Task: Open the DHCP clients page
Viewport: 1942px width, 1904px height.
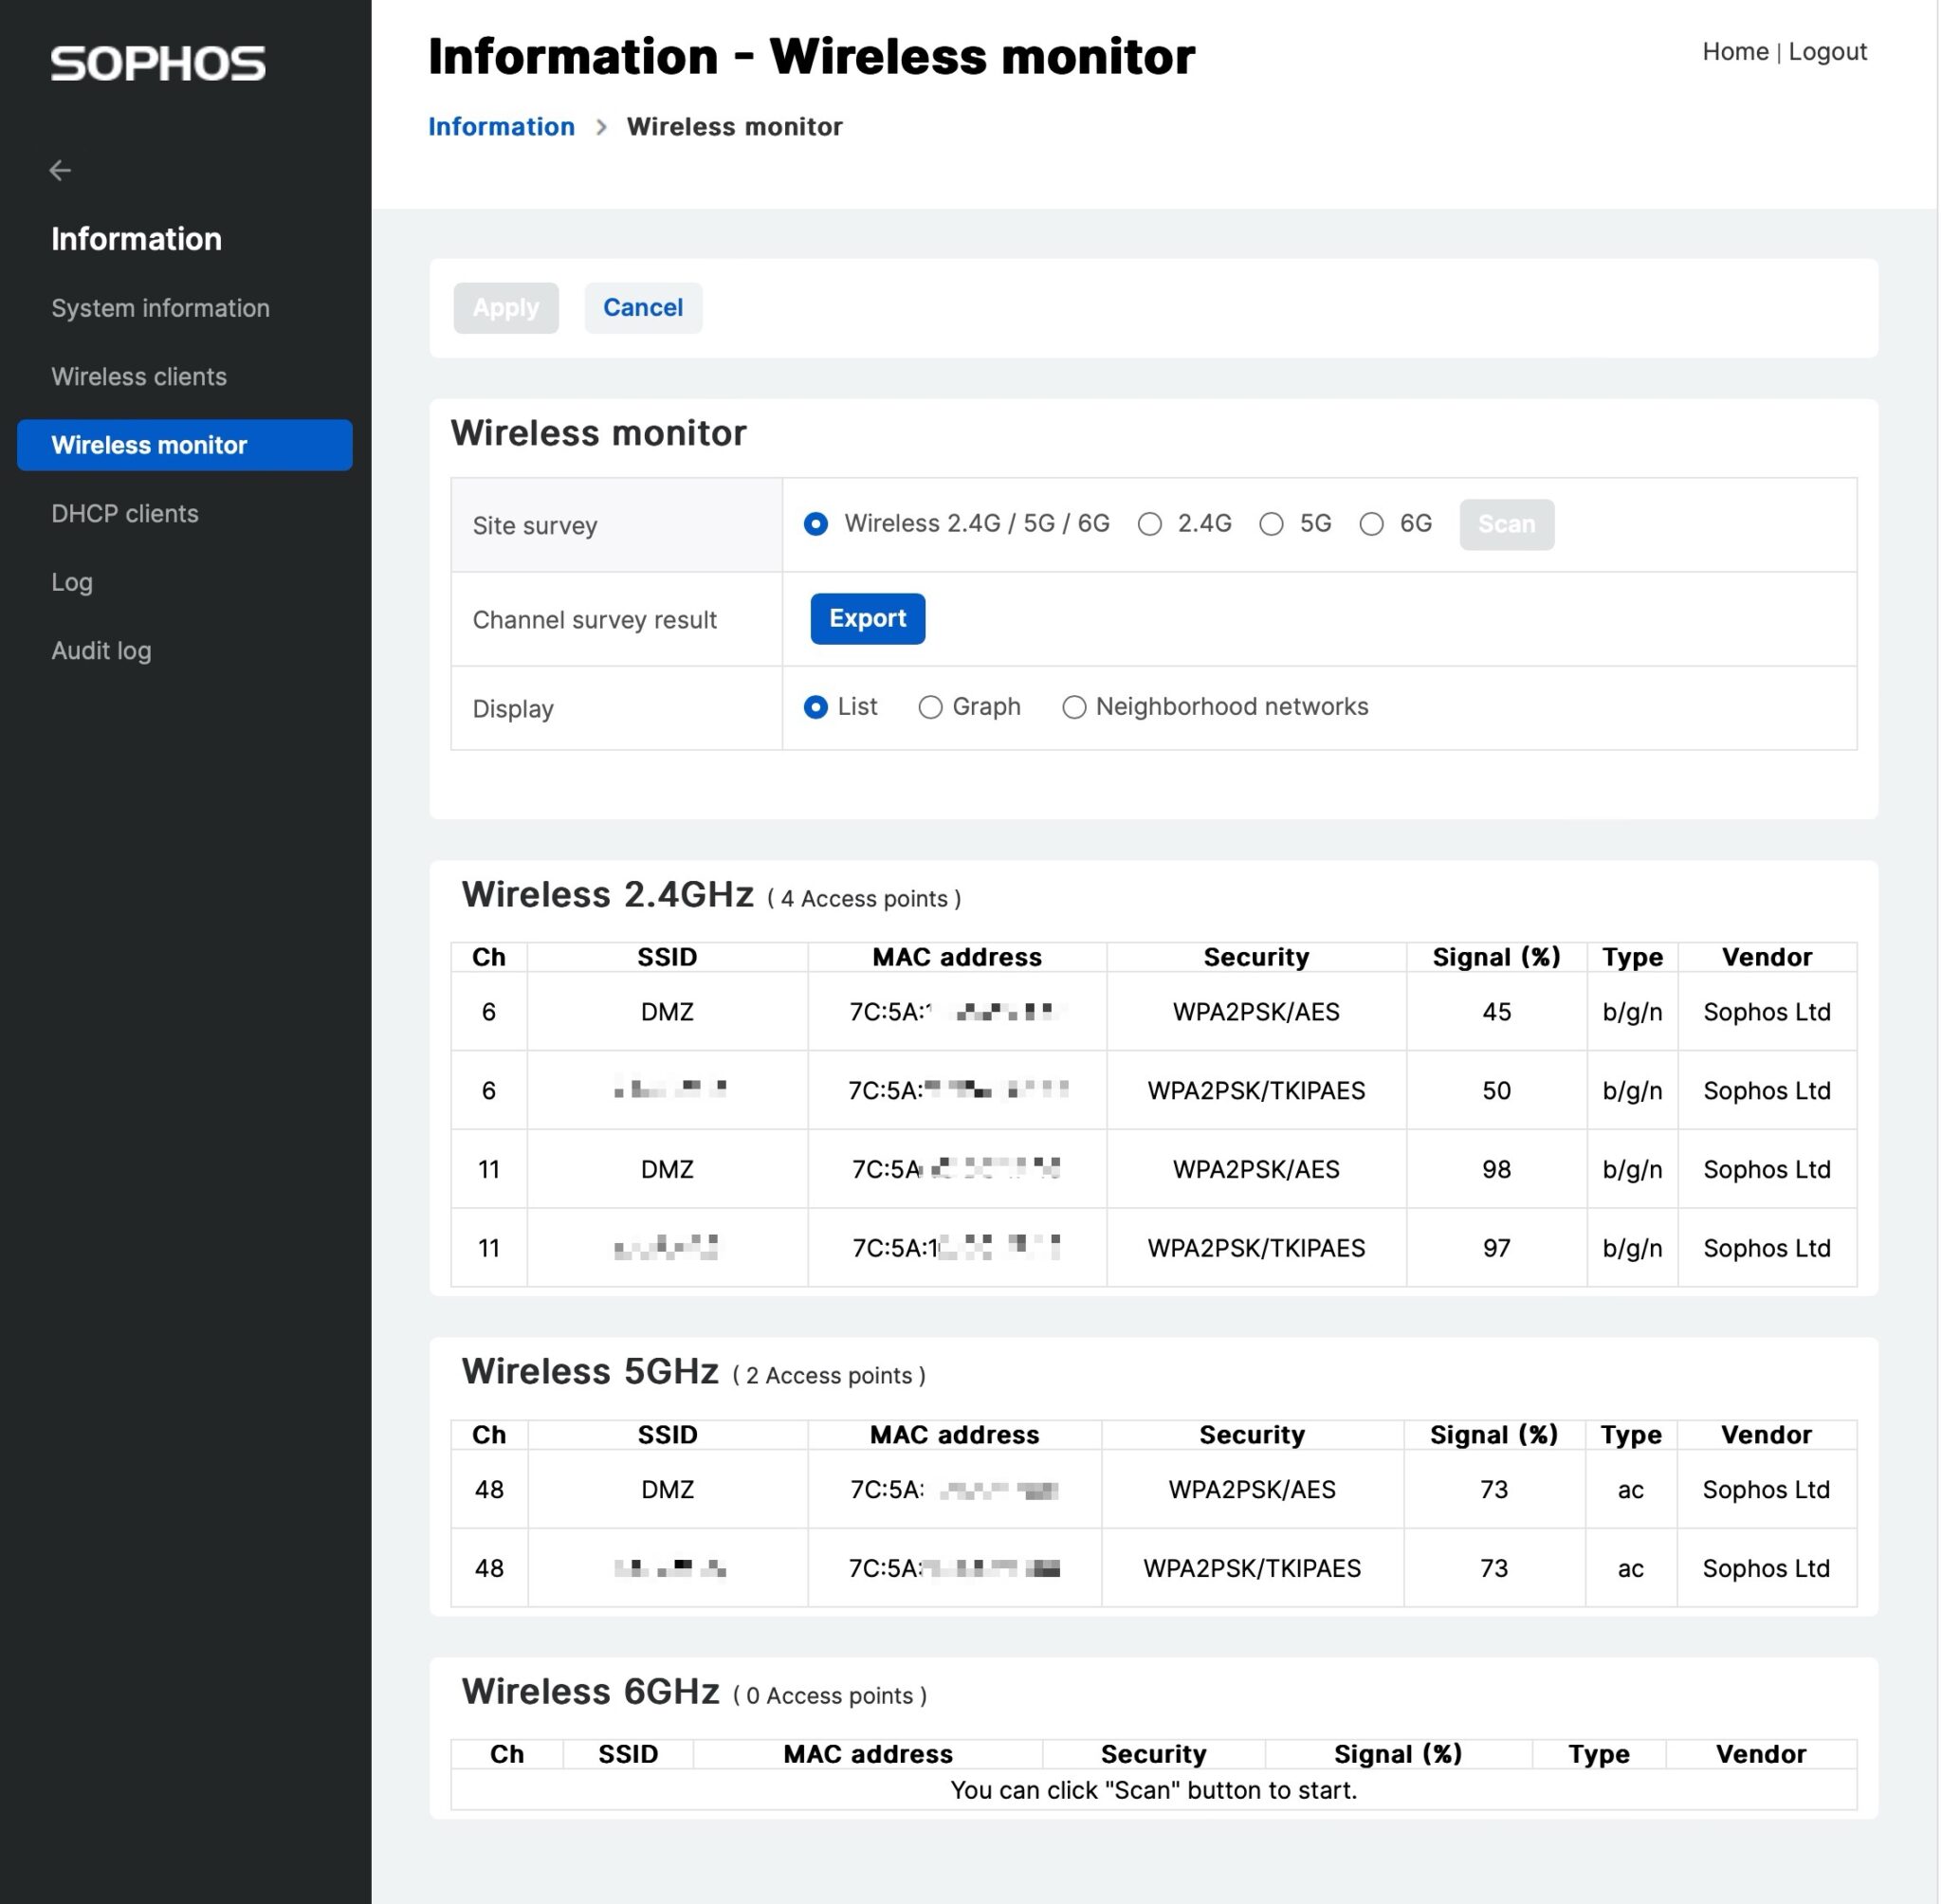Action: point(124,513)
